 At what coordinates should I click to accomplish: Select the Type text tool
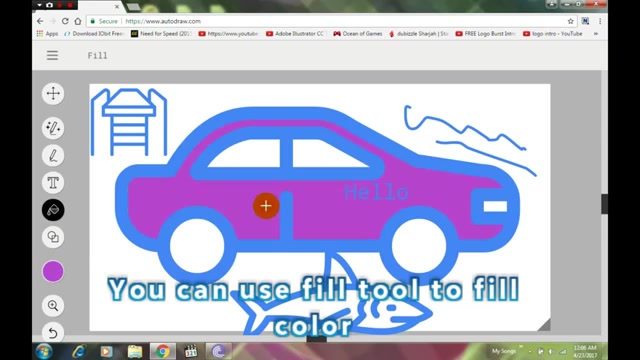(x=53, y=183)
